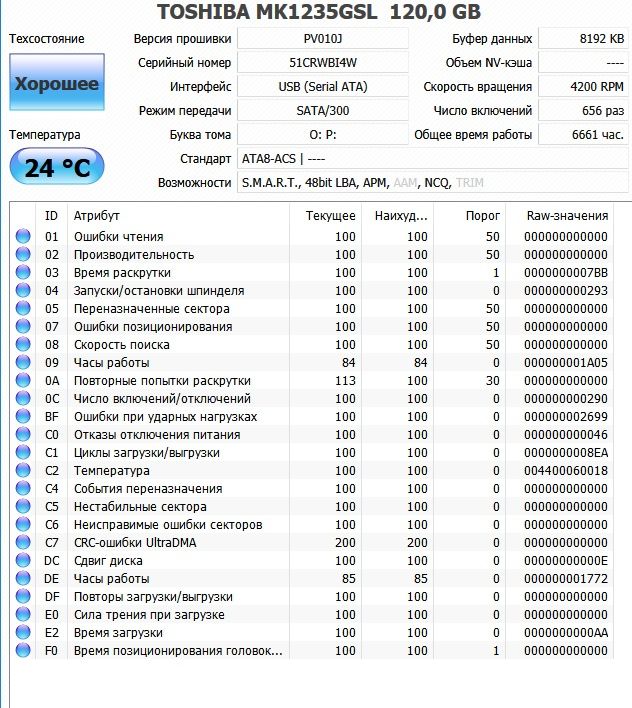The height and width of the screenshot is (708, 632).
Task: Click the volume letter field O: P:
Action: click(323, 134)
